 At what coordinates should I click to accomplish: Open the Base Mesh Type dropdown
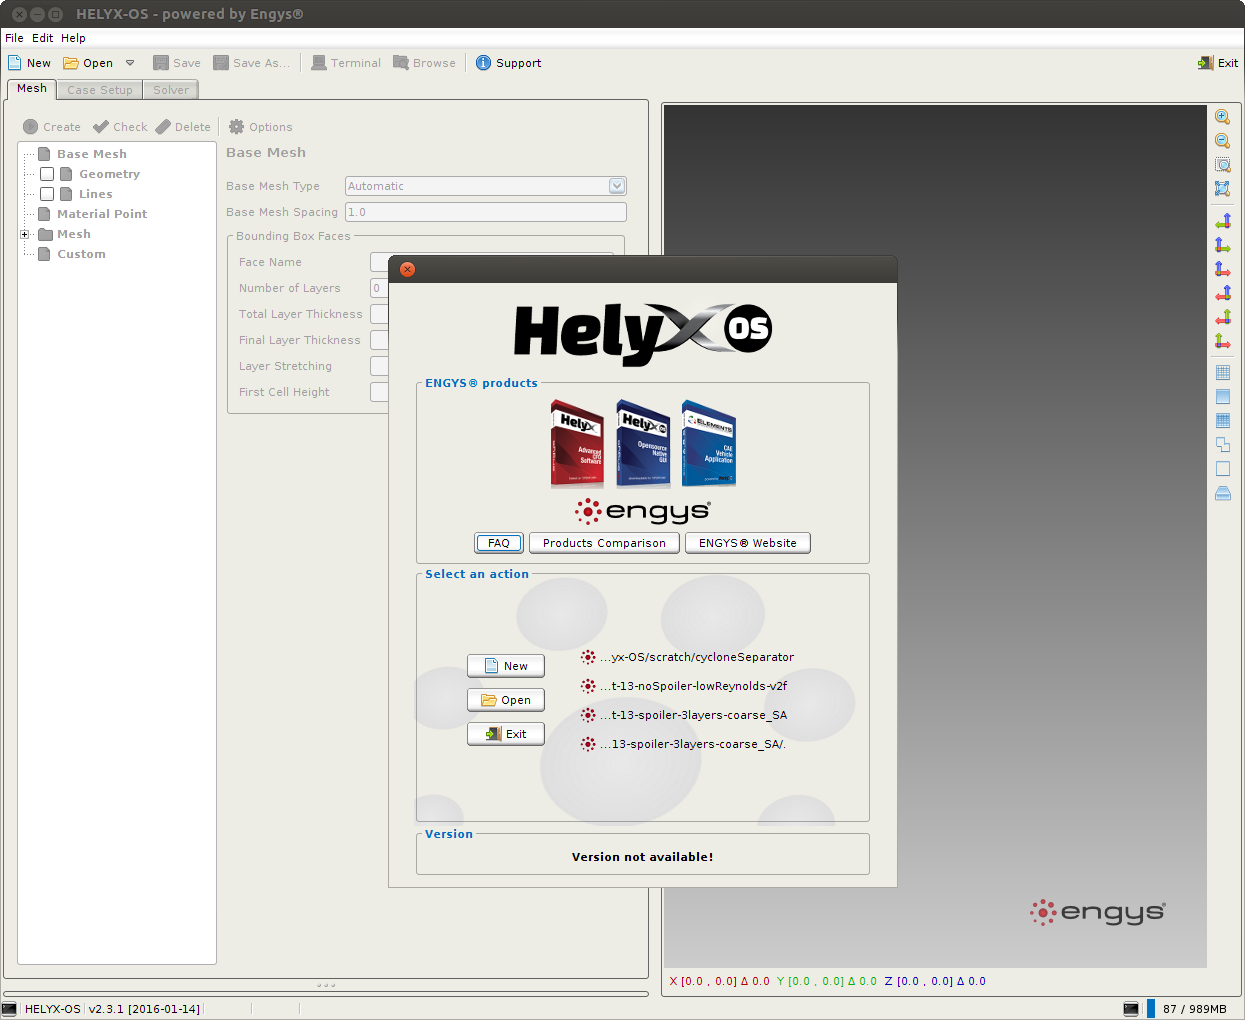point(617,186)
